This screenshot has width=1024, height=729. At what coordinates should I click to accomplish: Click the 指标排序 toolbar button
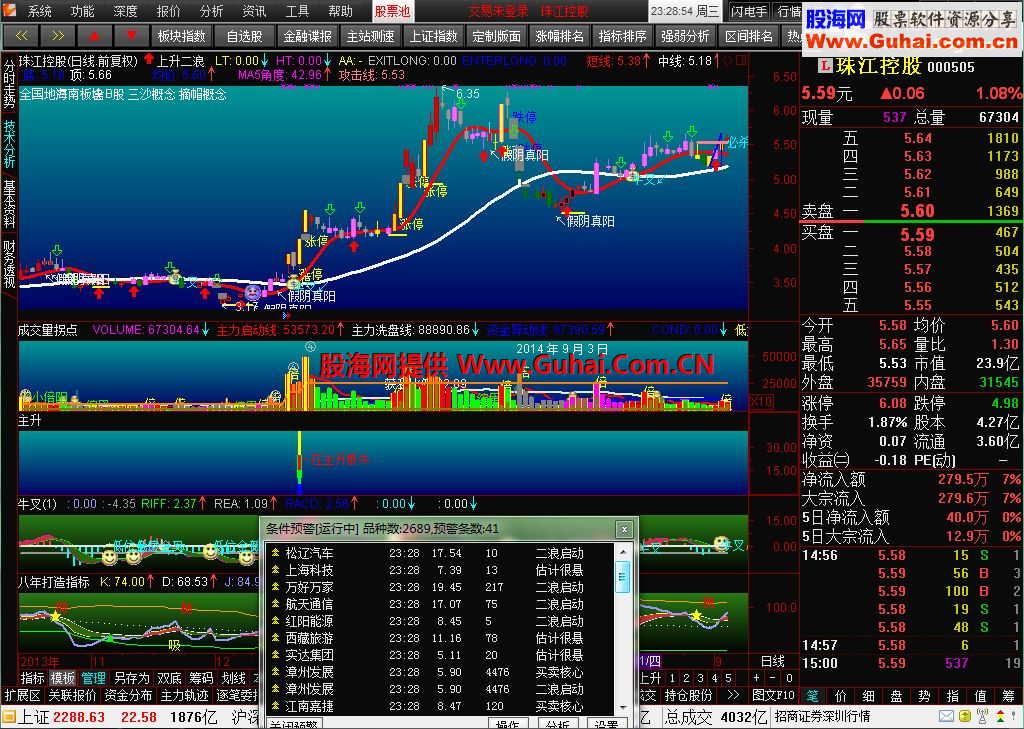pos(622,36)
